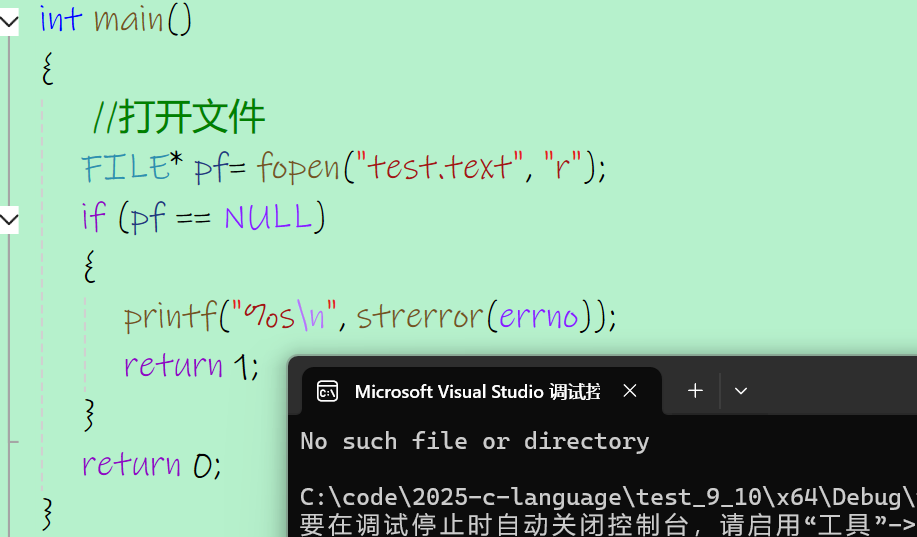Open a new terminal tab with plus button
This screenshot has height=537, width=917.
695,391
